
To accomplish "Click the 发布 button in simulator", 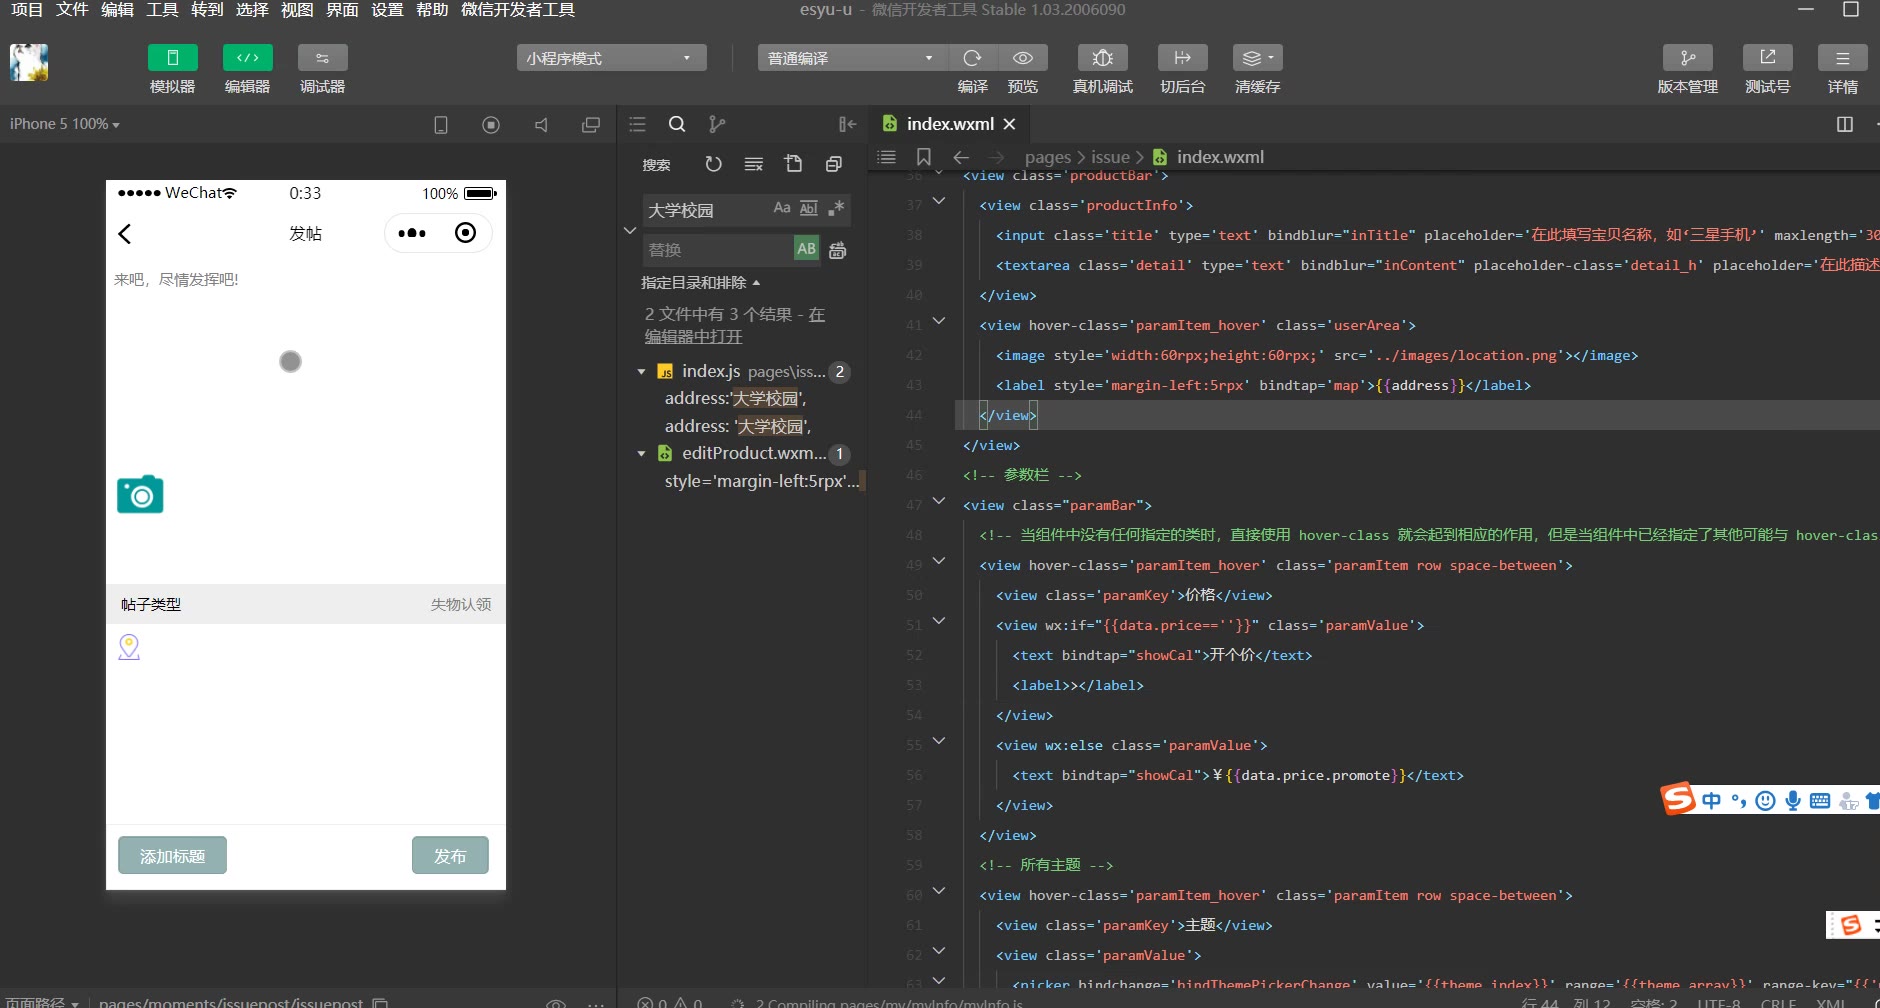I will [450, 856].
